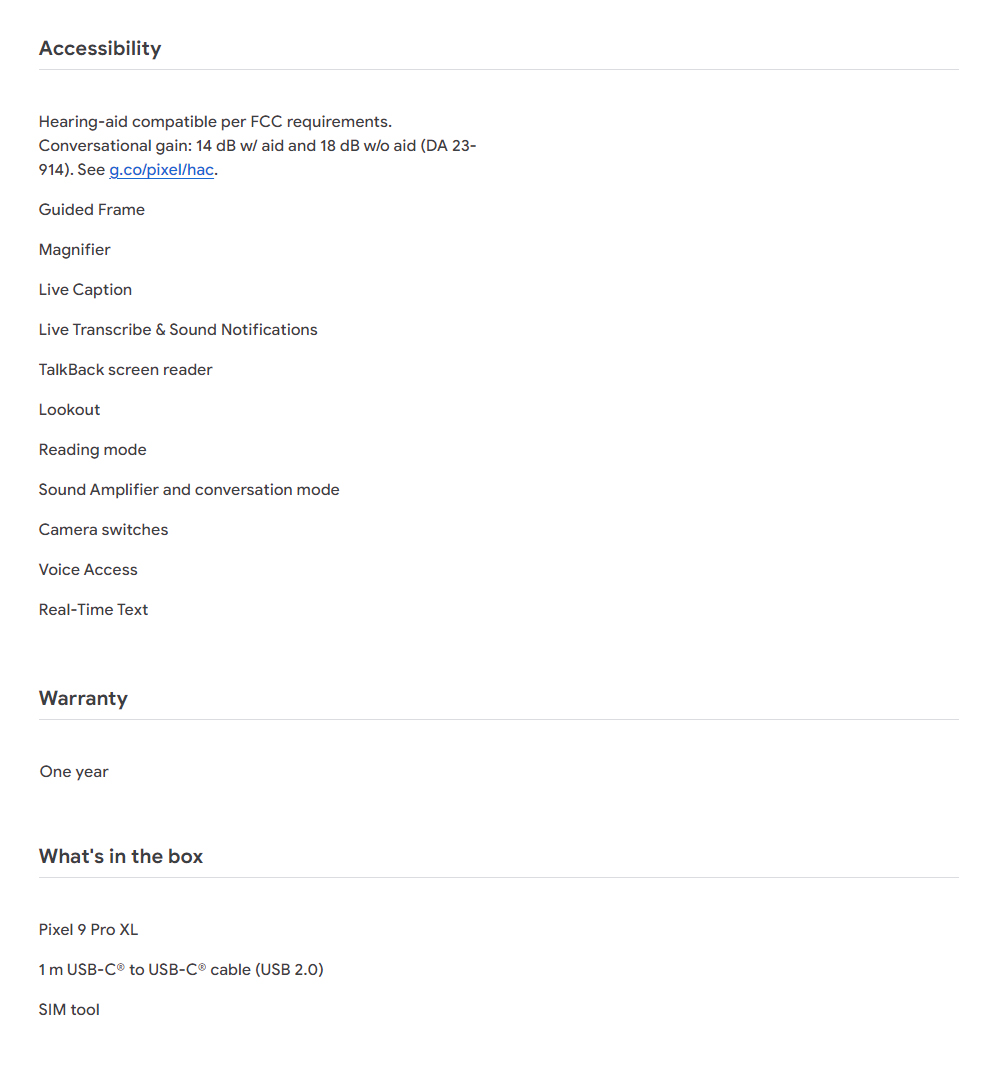Click the Voice Access feature text
The image size is (1000, 1083).
(88, 570)
